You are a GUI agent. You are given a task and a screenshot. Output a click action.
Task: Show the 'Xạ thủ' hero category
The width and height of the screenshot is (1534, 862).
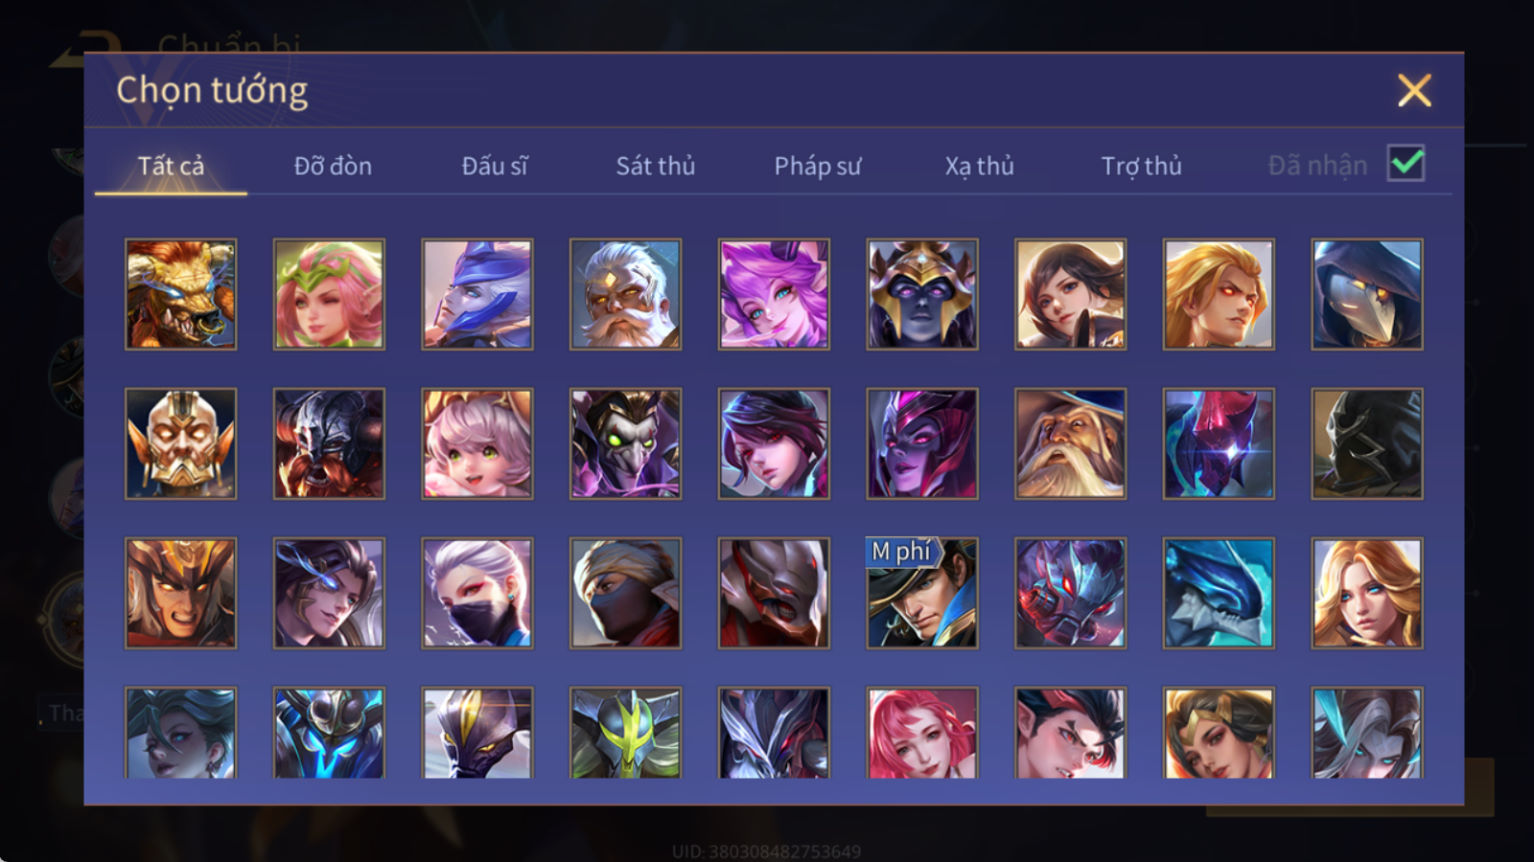979,166
